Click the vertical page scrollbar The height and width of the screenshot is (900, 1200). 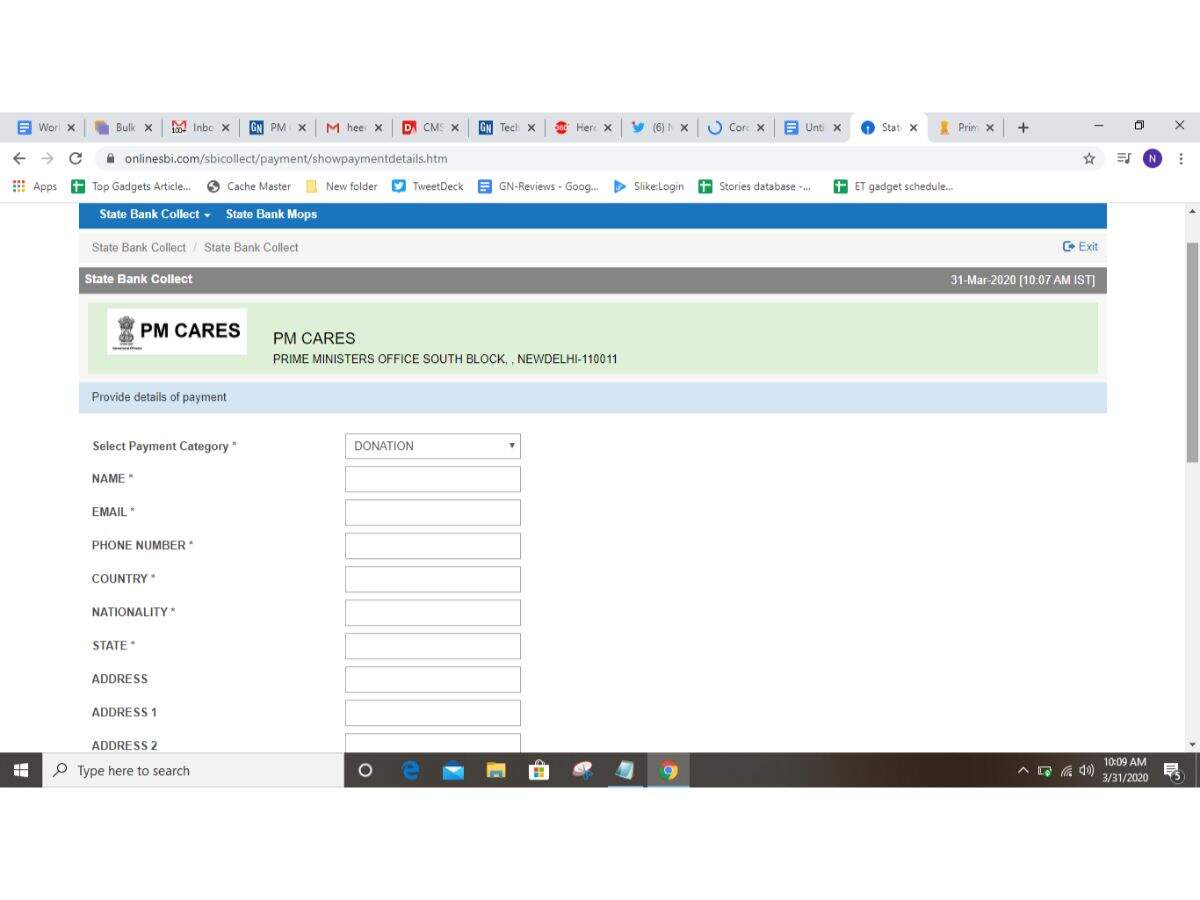[x=1191, y=350]
